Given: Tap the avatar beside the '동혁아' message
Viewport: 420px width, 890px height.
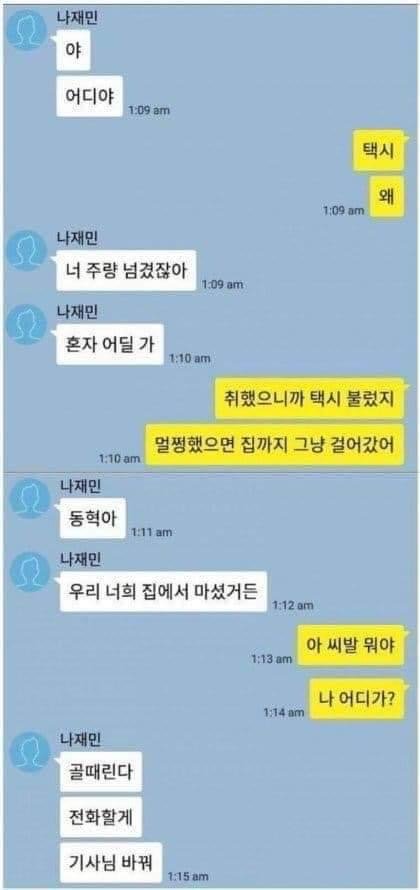Looking at the screenshot, I should [30, 498].
